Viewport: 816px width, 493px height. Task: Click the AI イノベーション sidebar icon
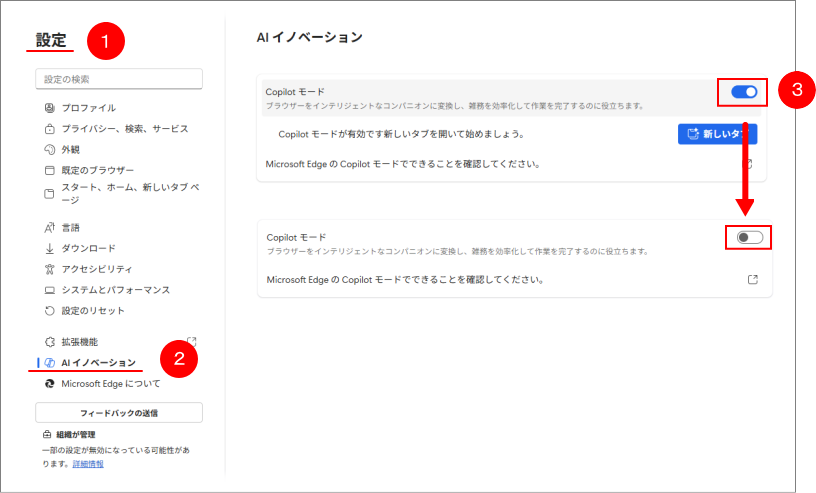click(49, 363)
